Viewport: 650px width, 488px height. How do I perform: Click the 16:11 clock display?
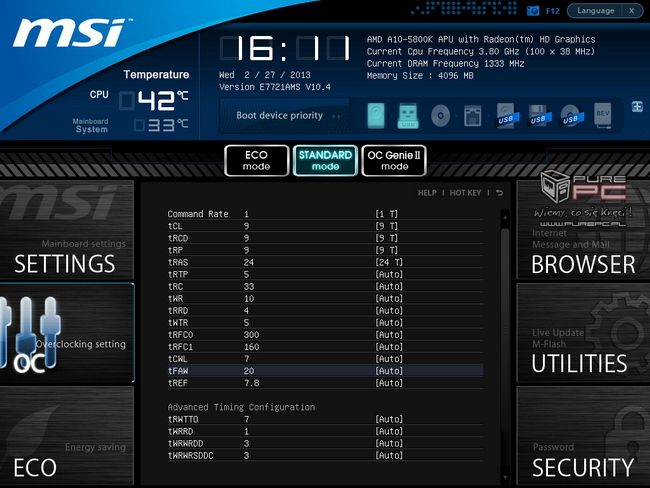coord(285,49)
